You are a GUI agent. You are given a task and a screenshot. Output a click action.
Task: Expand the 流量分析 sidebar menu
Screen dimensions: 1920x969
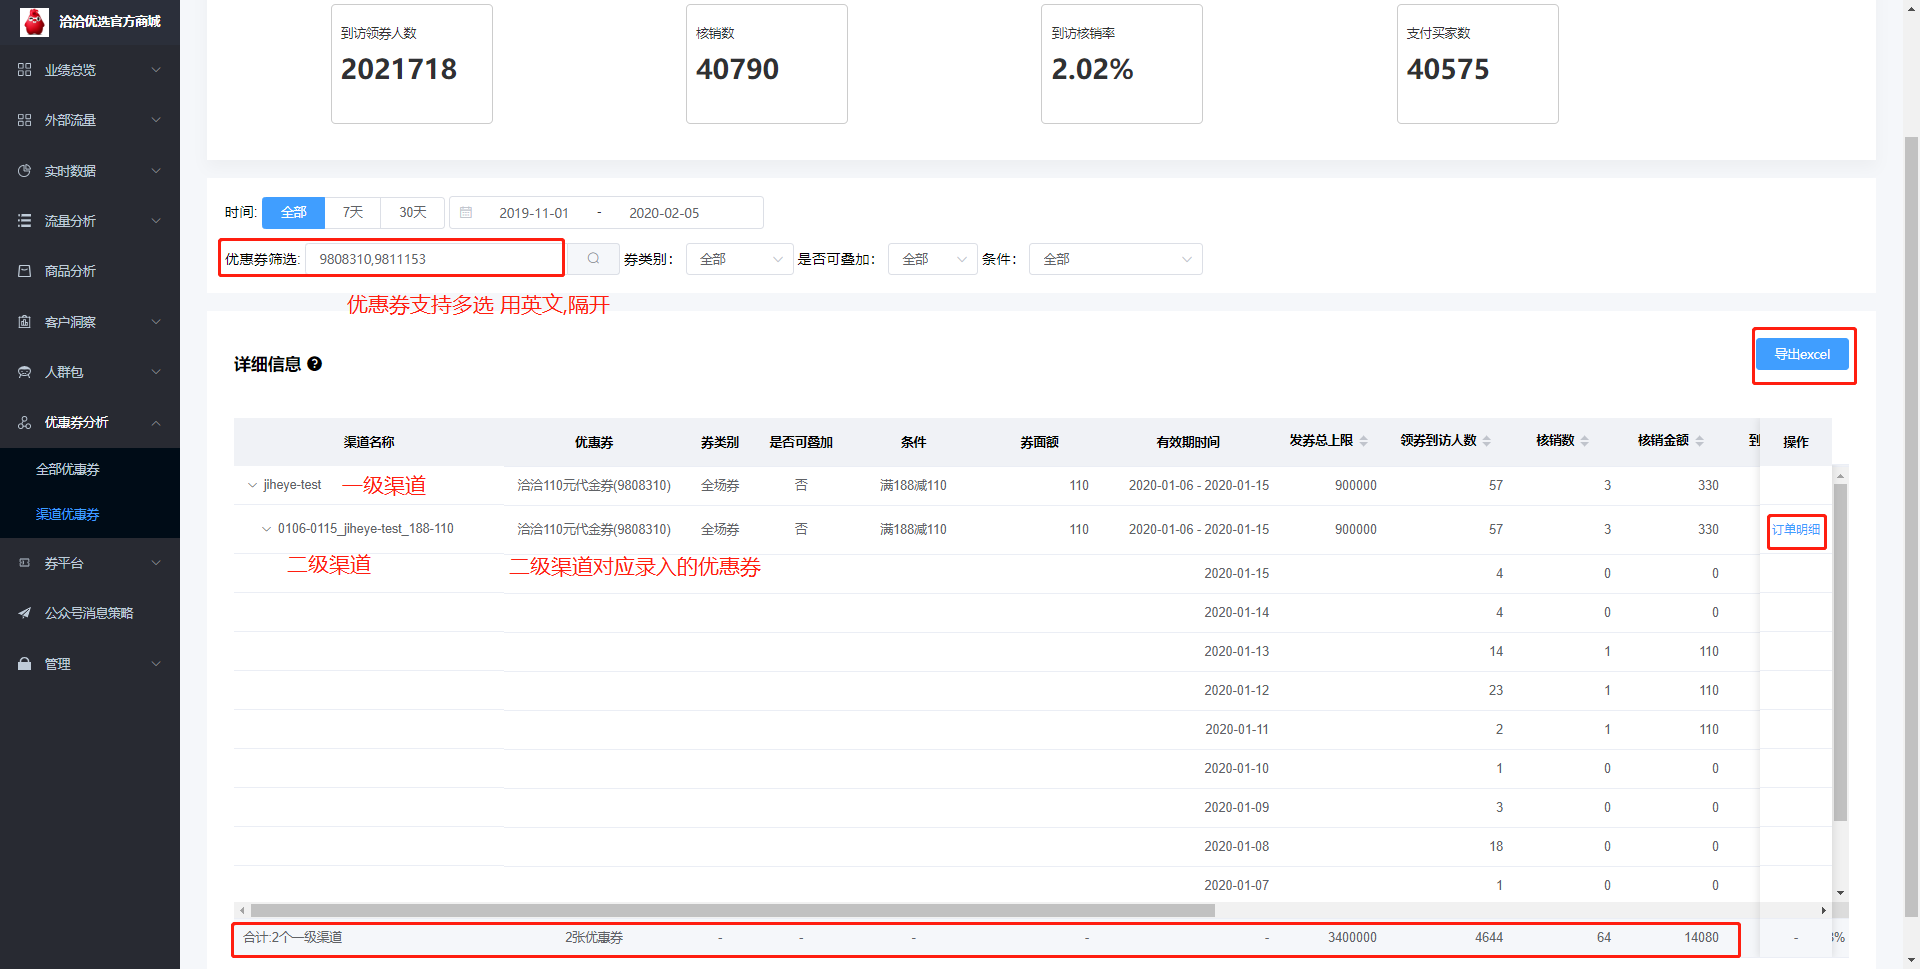pyautogui.click(x=90, y=221)
